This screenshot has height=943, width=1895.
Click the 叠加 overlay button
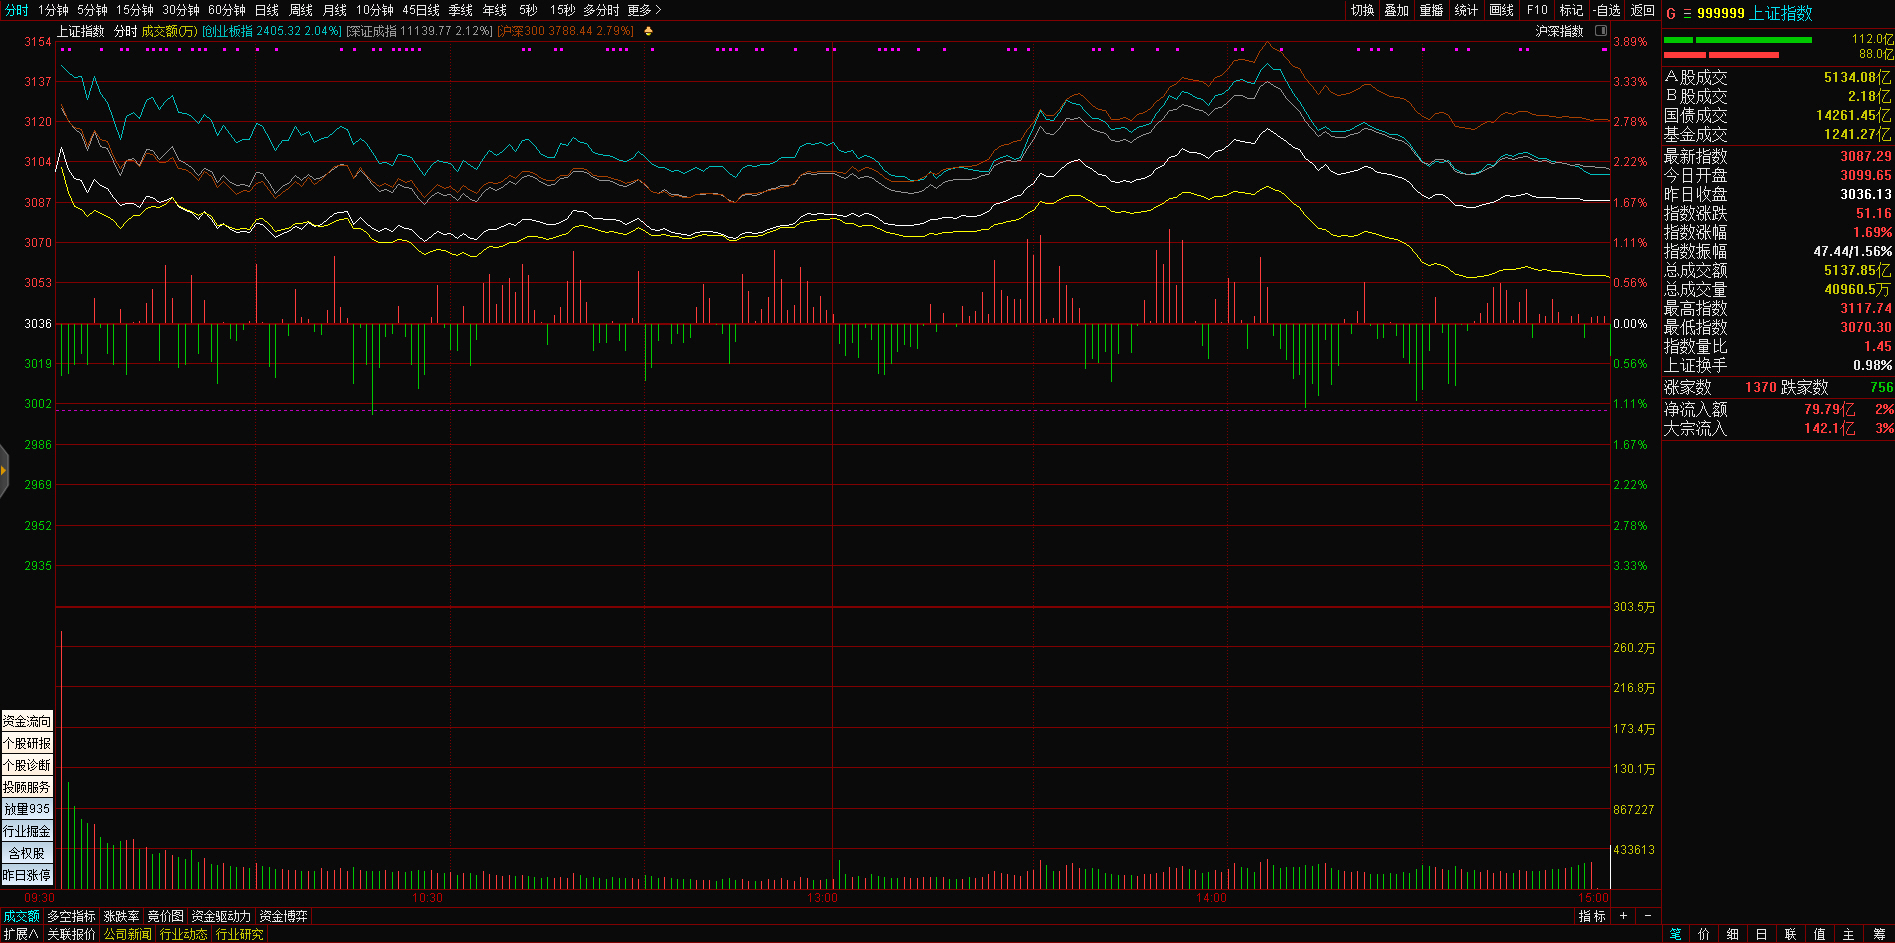tap(1396, 10)
